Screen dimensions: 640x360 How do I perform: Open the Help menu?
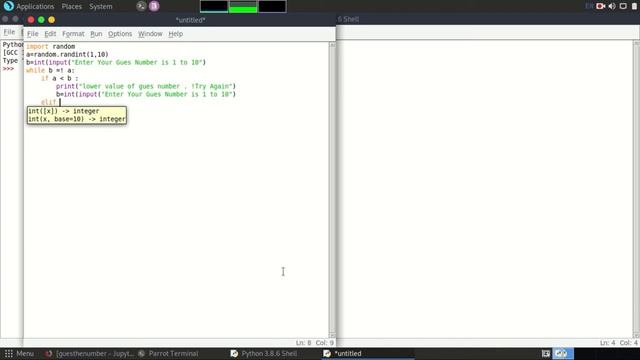point(176,34)
